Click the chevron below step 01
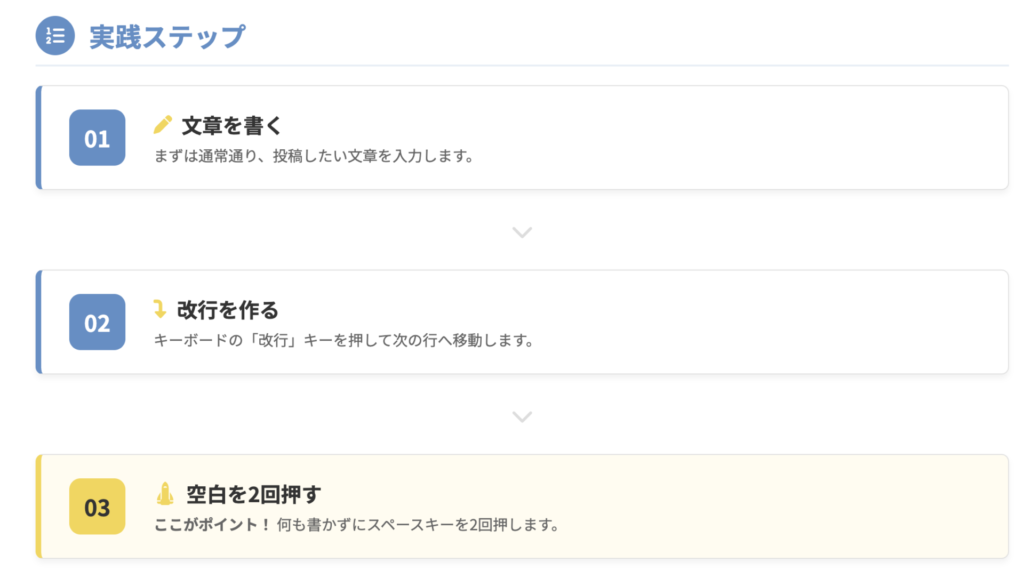Image resolution: width=1024 pixels, height=586 pixels. [x=522, y=232]
